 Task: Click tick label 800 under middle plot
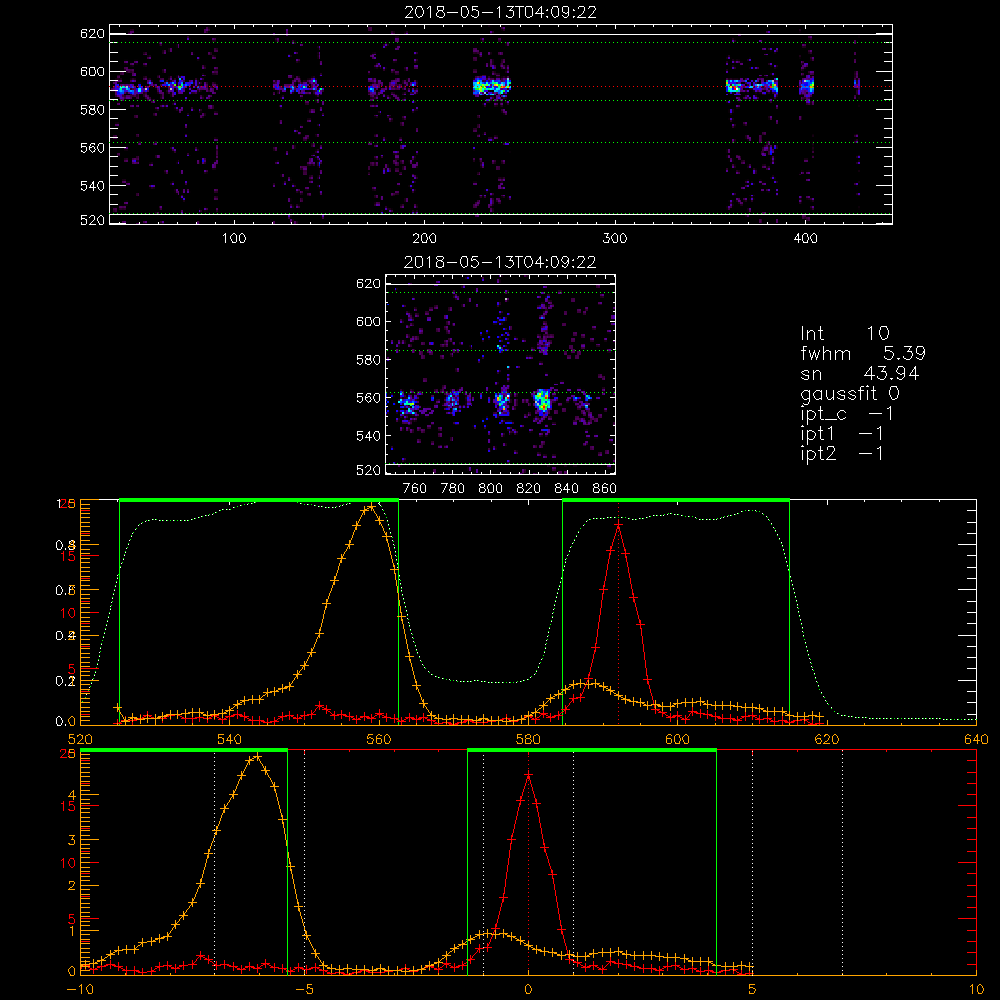pyautogui.click(x=490, y=489)
